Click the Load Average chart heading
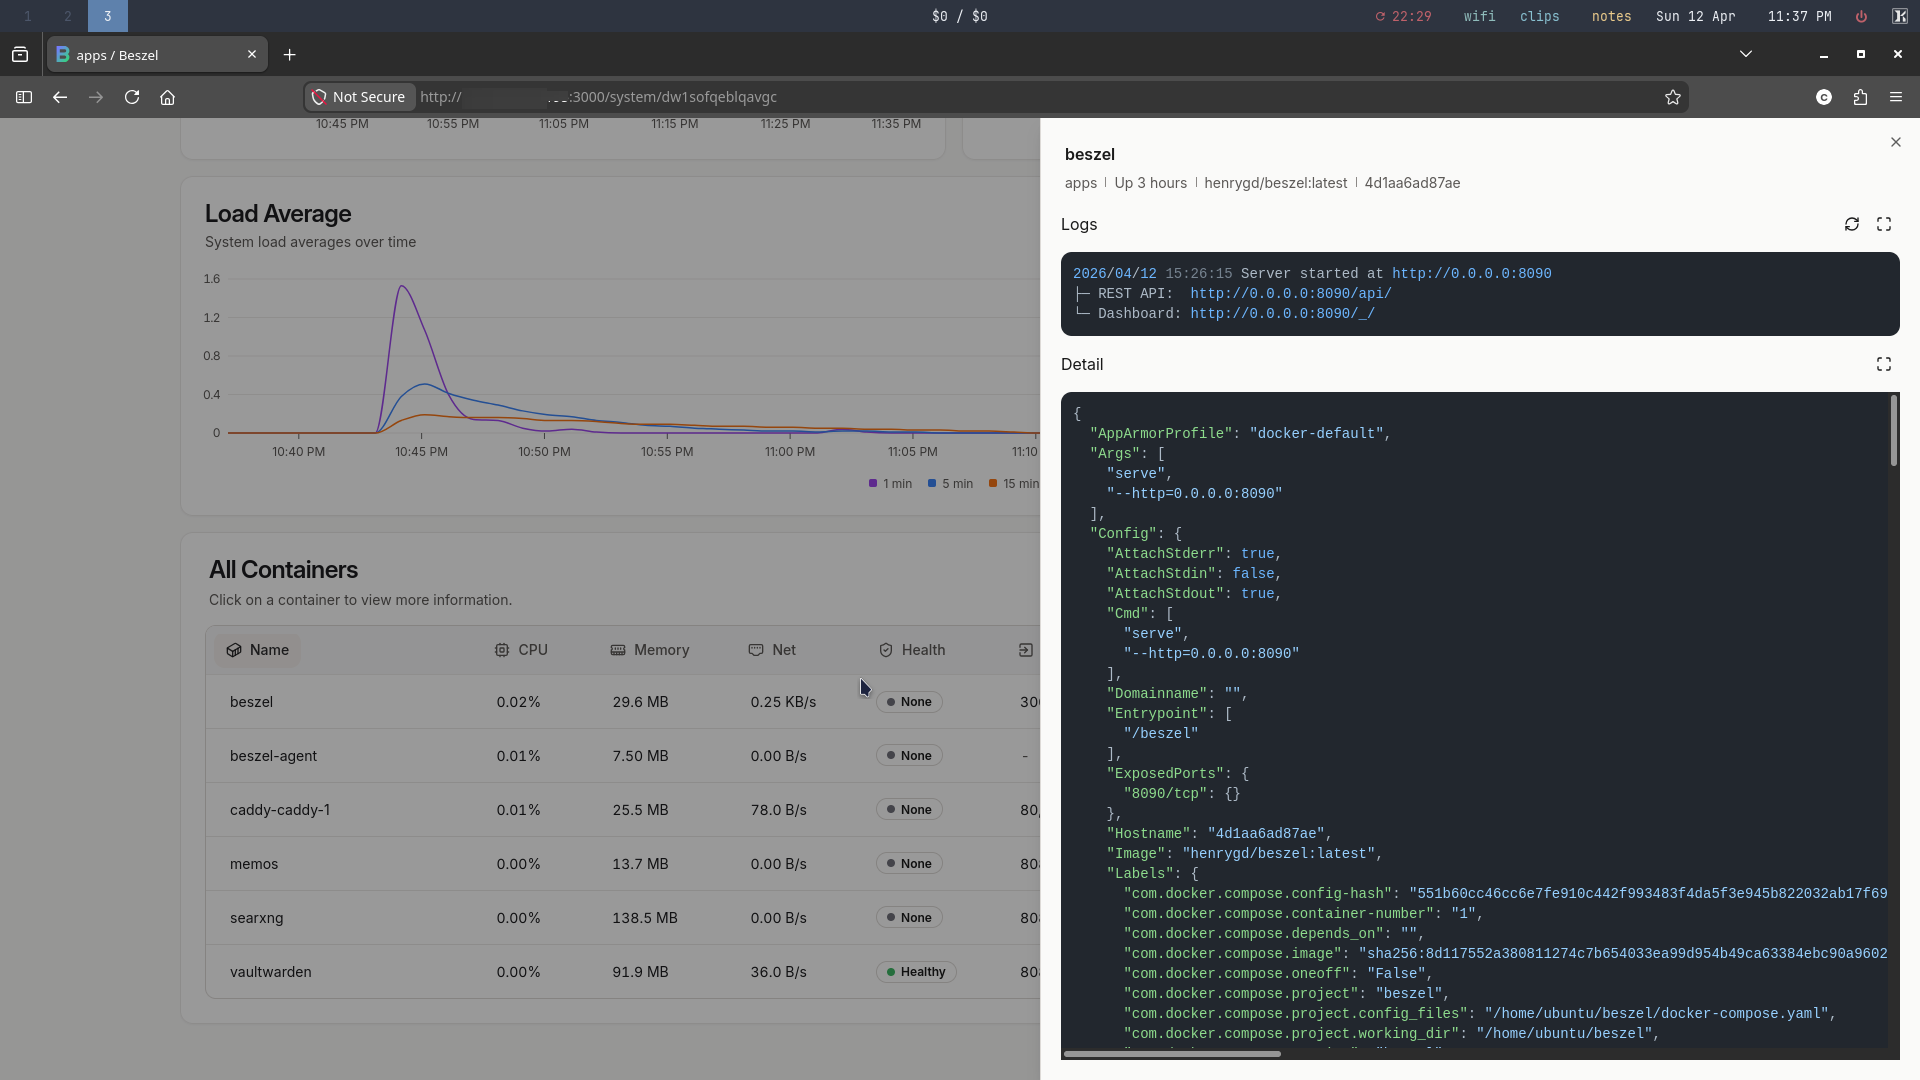This screenshot has height=1080, width=1920. 278,214
